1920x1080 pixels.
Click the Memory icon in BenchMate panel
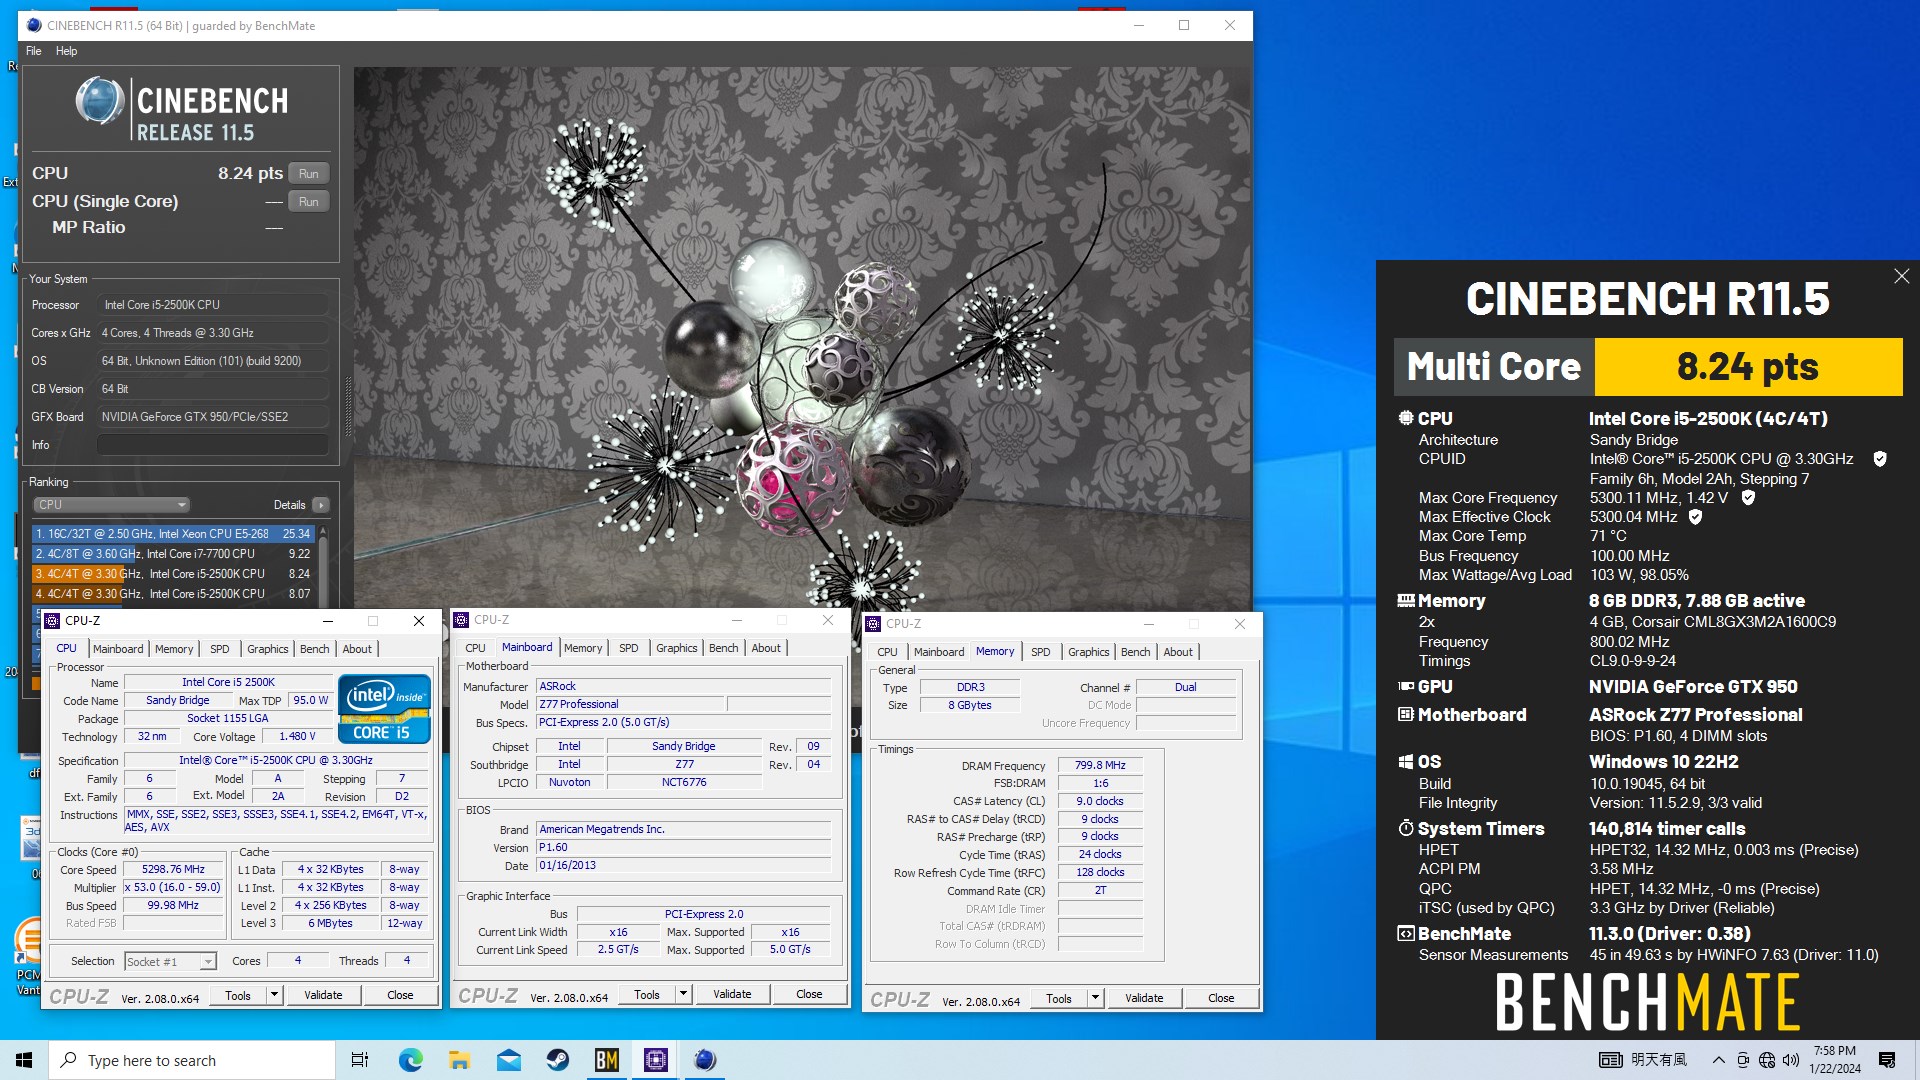[x=1405, y=601]
